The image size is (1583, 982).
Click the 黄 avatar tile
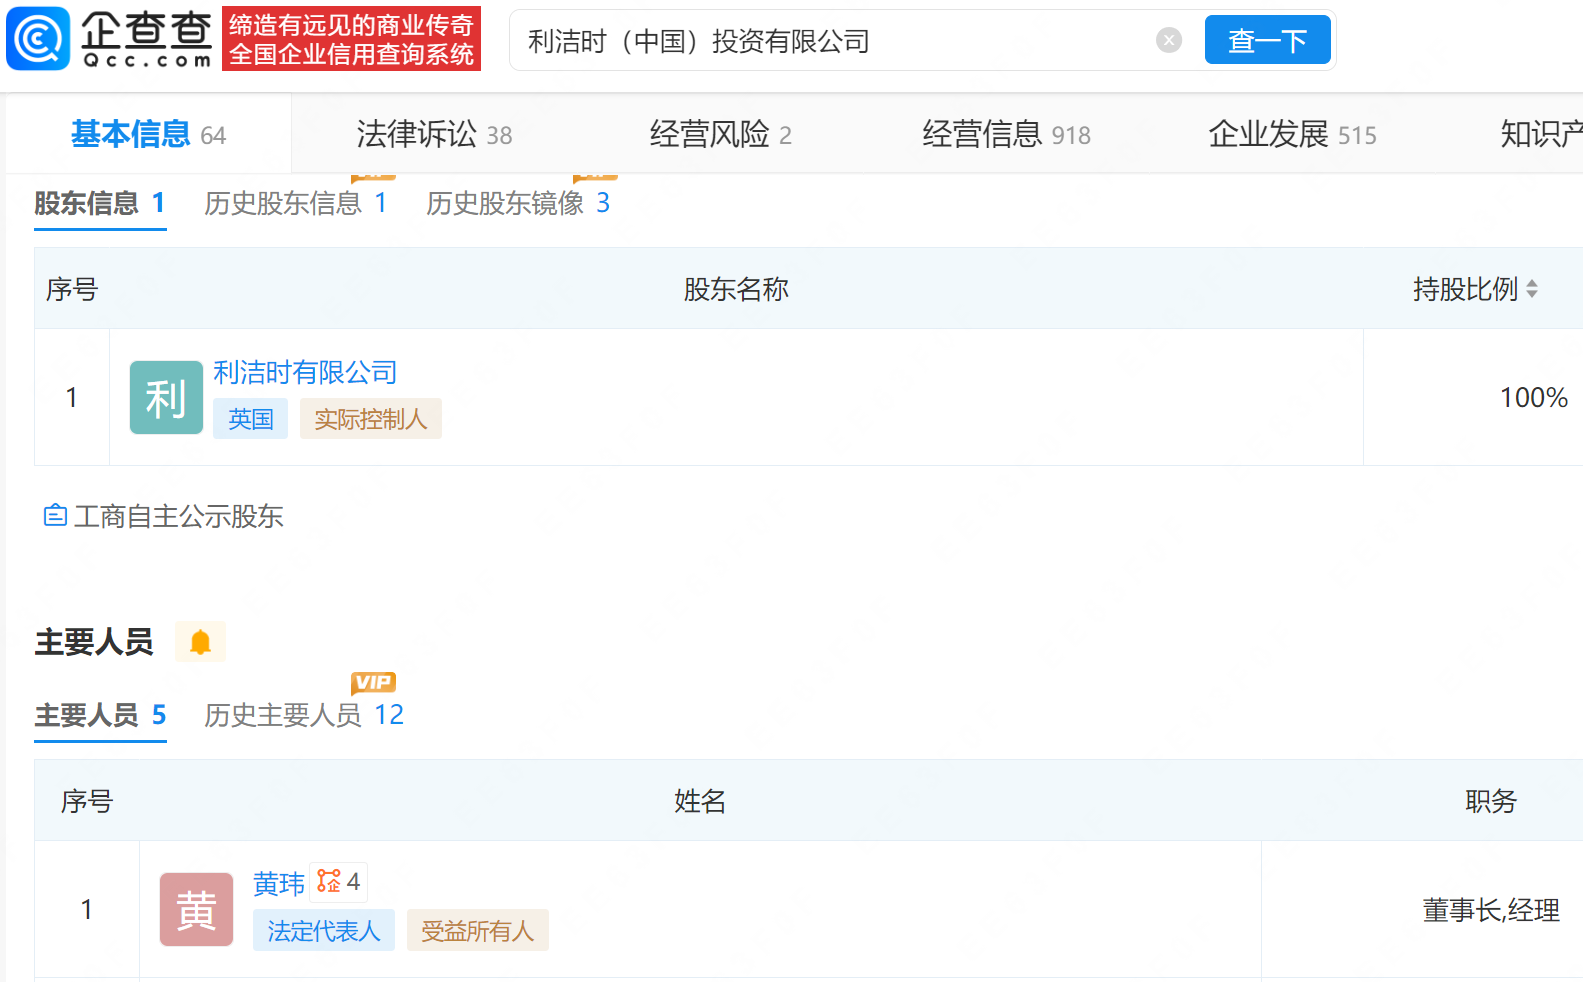196,910
